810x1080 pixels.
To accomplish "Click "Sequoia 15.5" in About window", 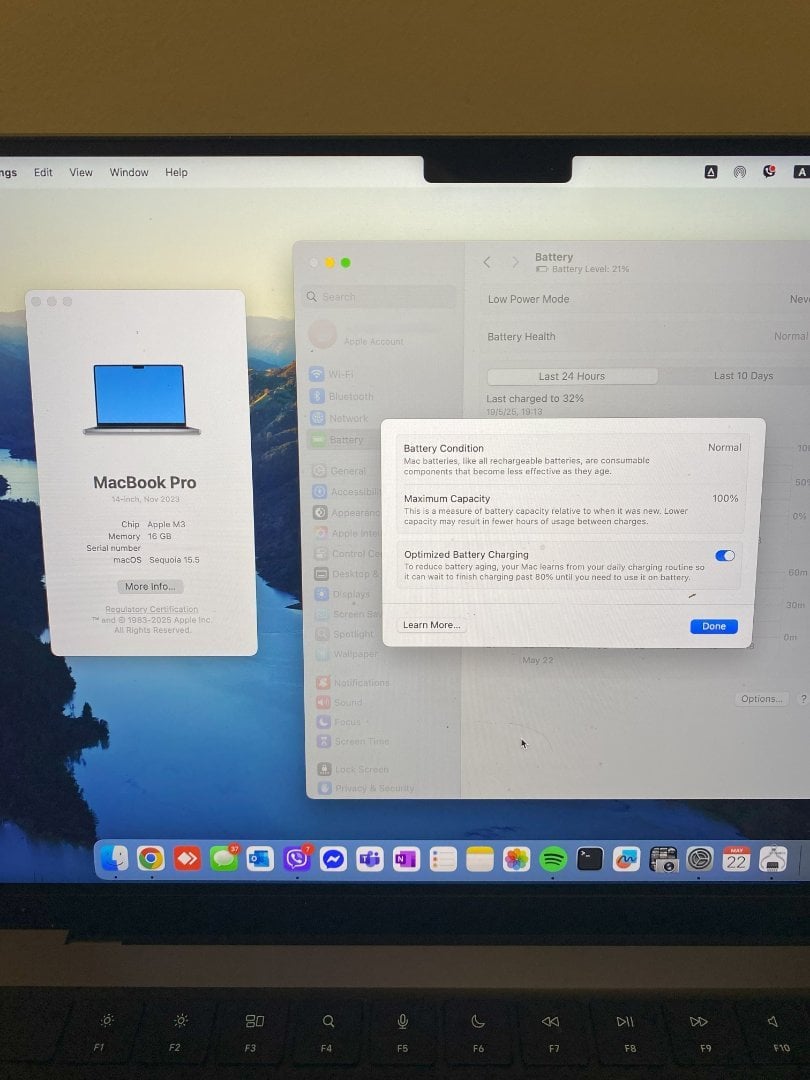I will 174,560.
